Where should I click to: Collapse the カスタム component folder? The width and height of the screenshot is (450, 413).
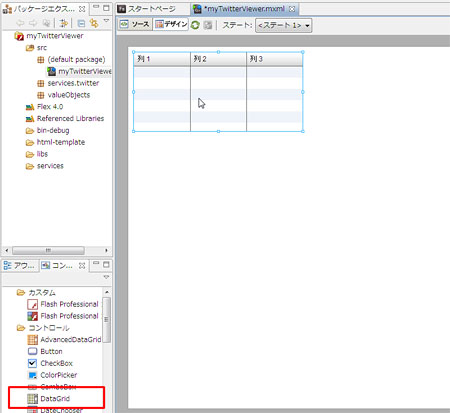(x=36, y=293)
